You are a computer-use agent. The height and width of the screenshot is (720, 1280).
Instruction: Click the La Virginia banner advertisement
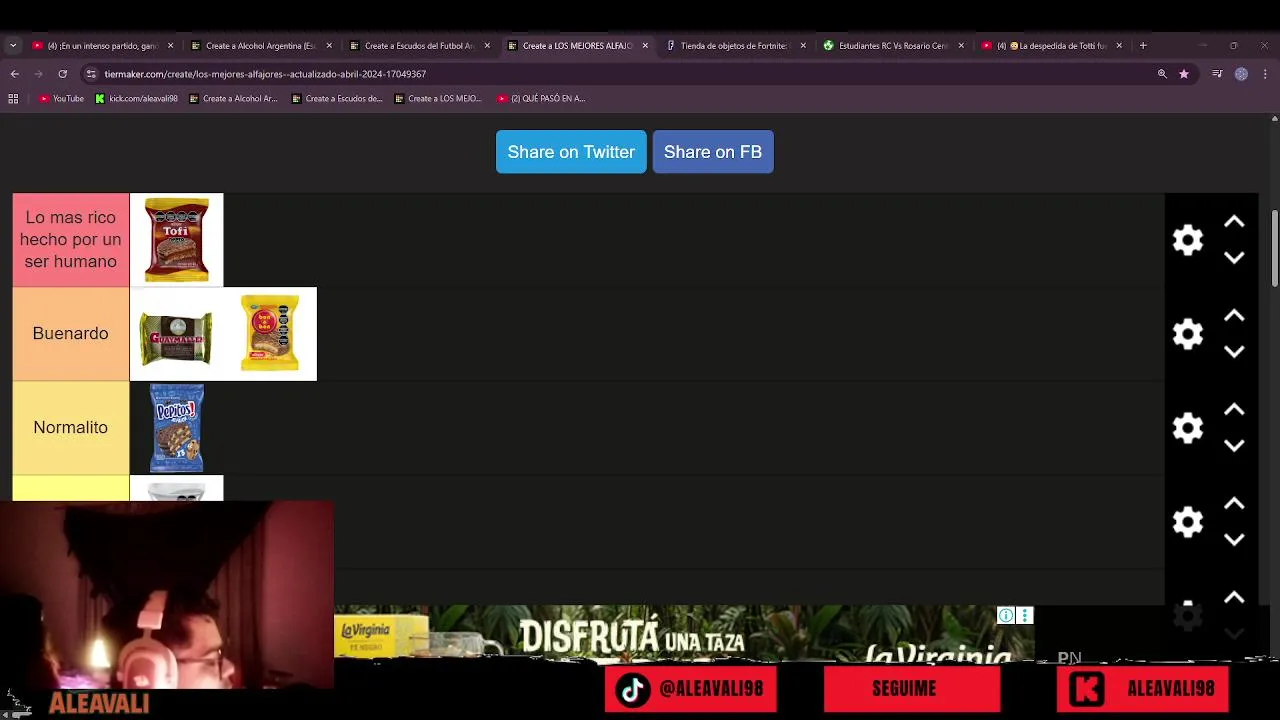[684, 633]
